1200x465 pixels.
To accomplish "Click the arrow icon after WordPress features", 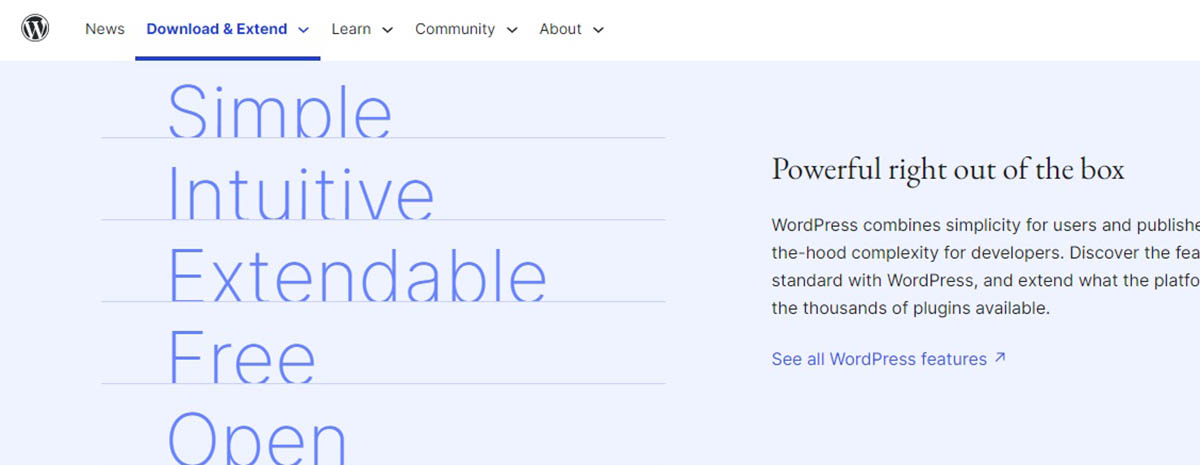I will (1000, 357).
